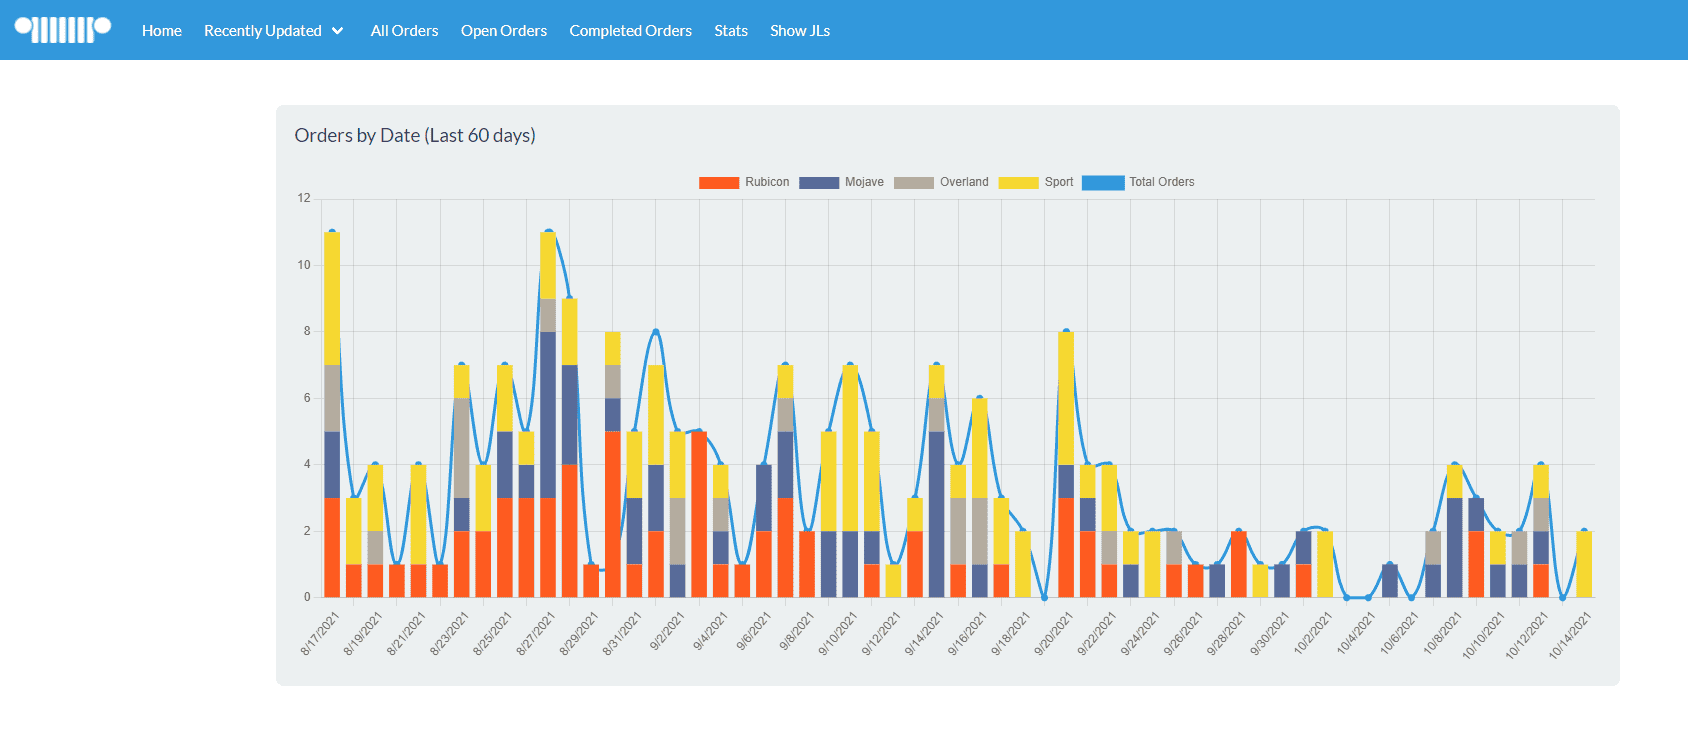The width and height of the screenshot is (1688, 740).
Task: Click the y-axis value 10
Action: (x=304, y=265)
